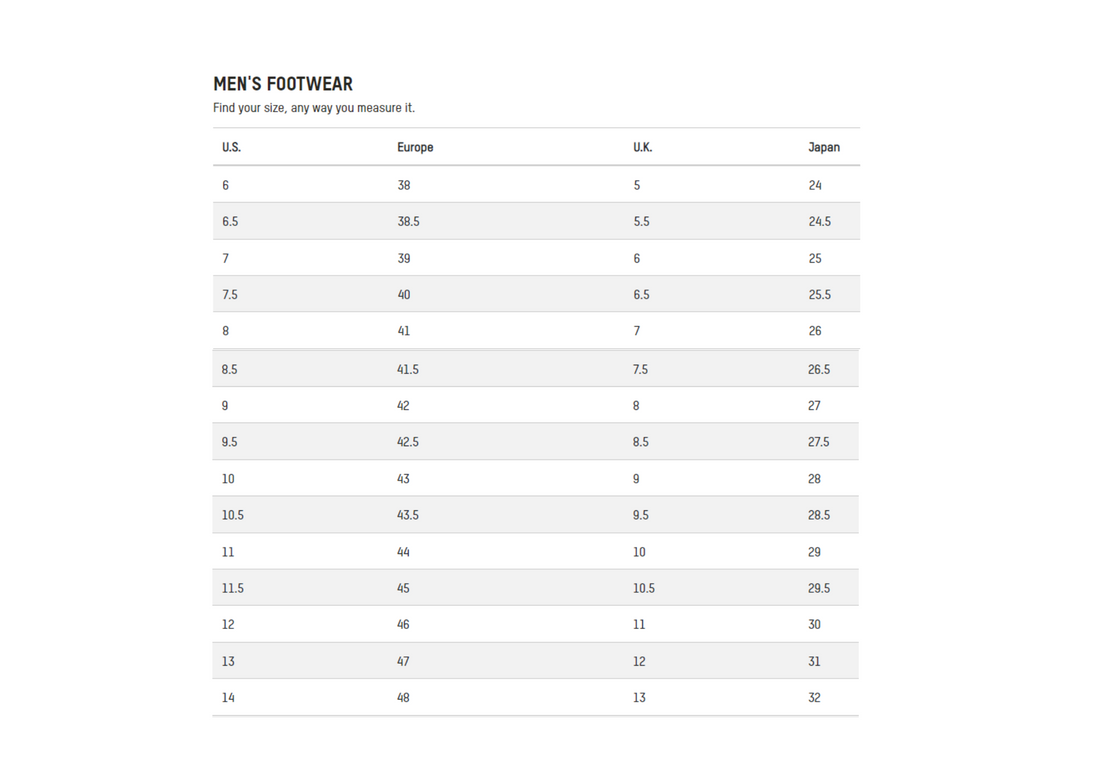Viewport: 1100px width, 778px height.
Task: Click Europe size 38.5 cell
Action: pyautogui.click(x=408, y=221)
